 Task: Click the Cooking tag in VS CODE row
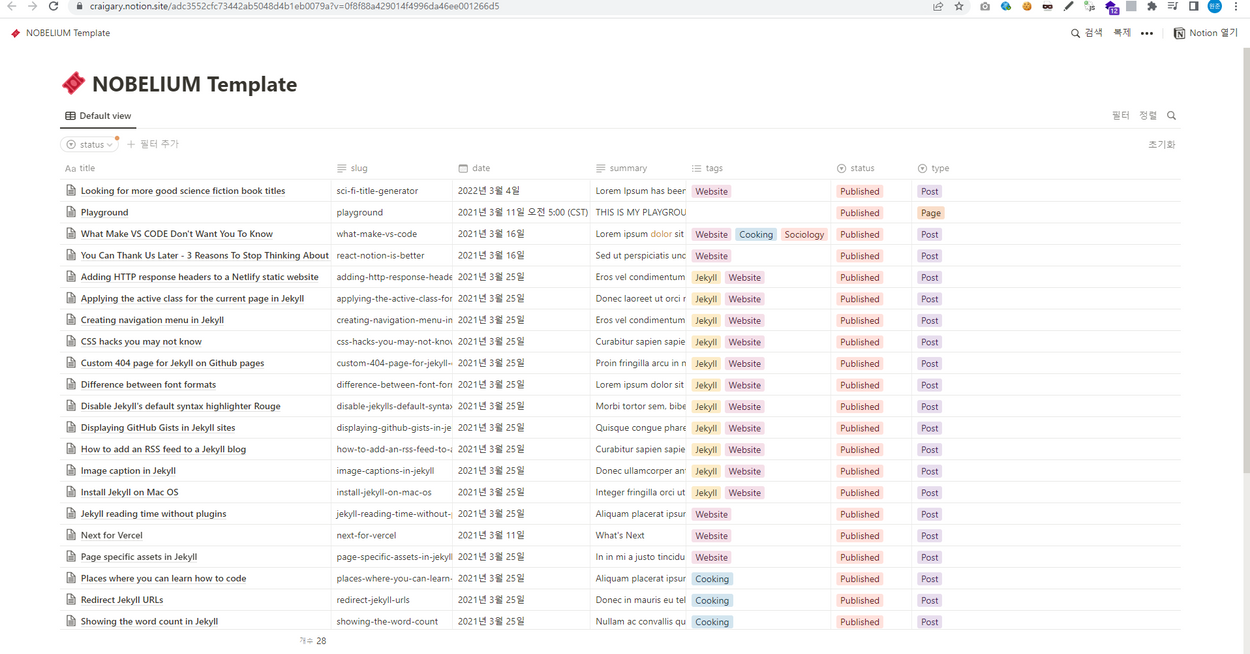756,235
